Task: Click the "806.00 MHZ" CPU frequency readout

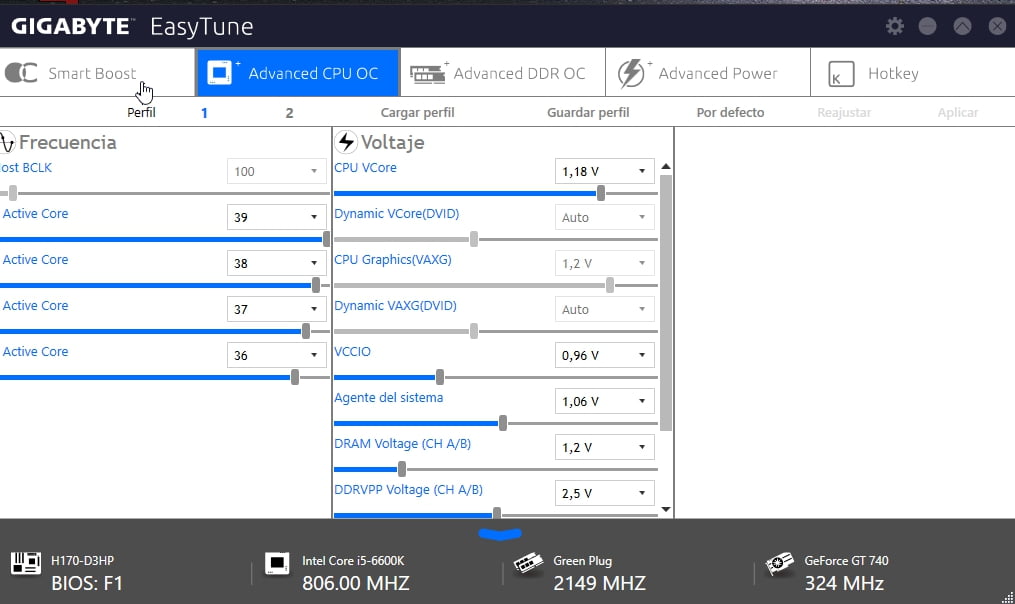Action: coord(355,583)
